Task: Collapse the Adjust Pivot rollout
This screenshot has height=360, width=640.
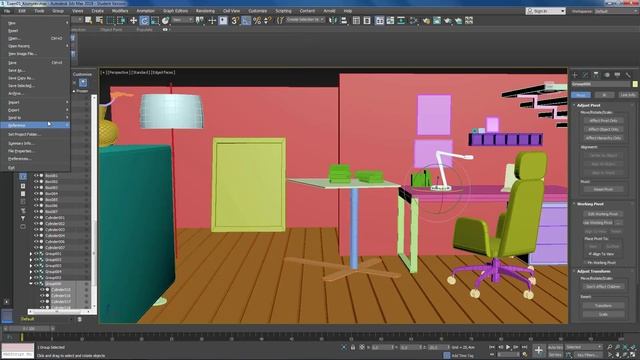Action: pos(588,105)
